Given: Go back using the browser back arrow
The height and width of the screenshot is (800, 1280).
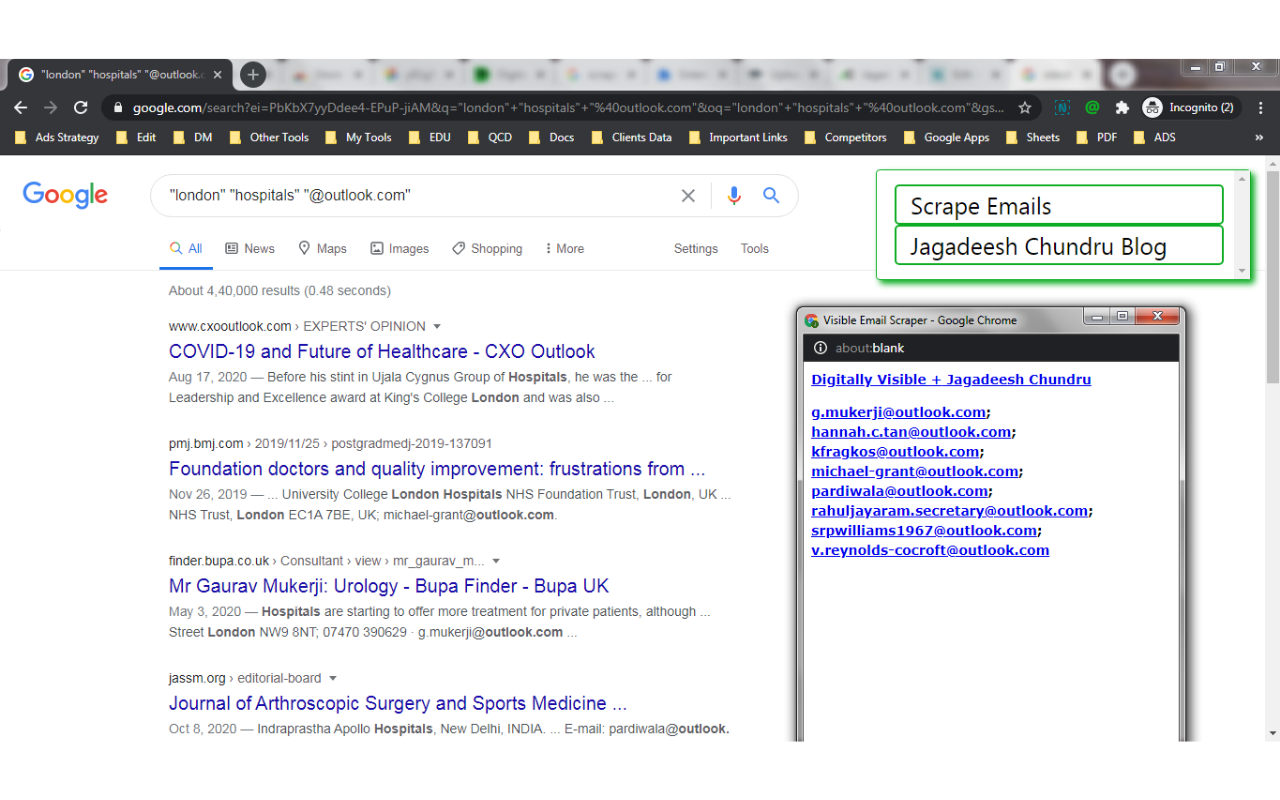Looking at the screenshot, I should [x=21, y=107].
